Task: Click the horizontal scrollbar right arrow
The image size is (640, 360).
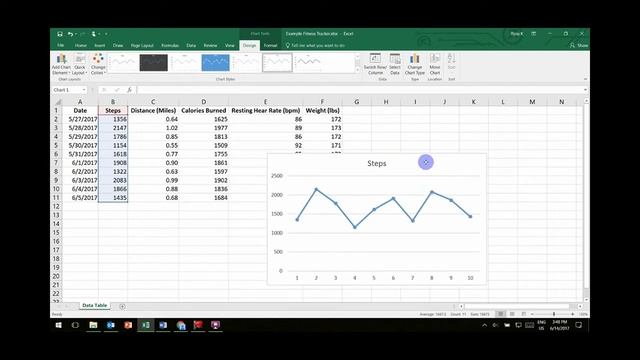Action: (x=580, y=306)
